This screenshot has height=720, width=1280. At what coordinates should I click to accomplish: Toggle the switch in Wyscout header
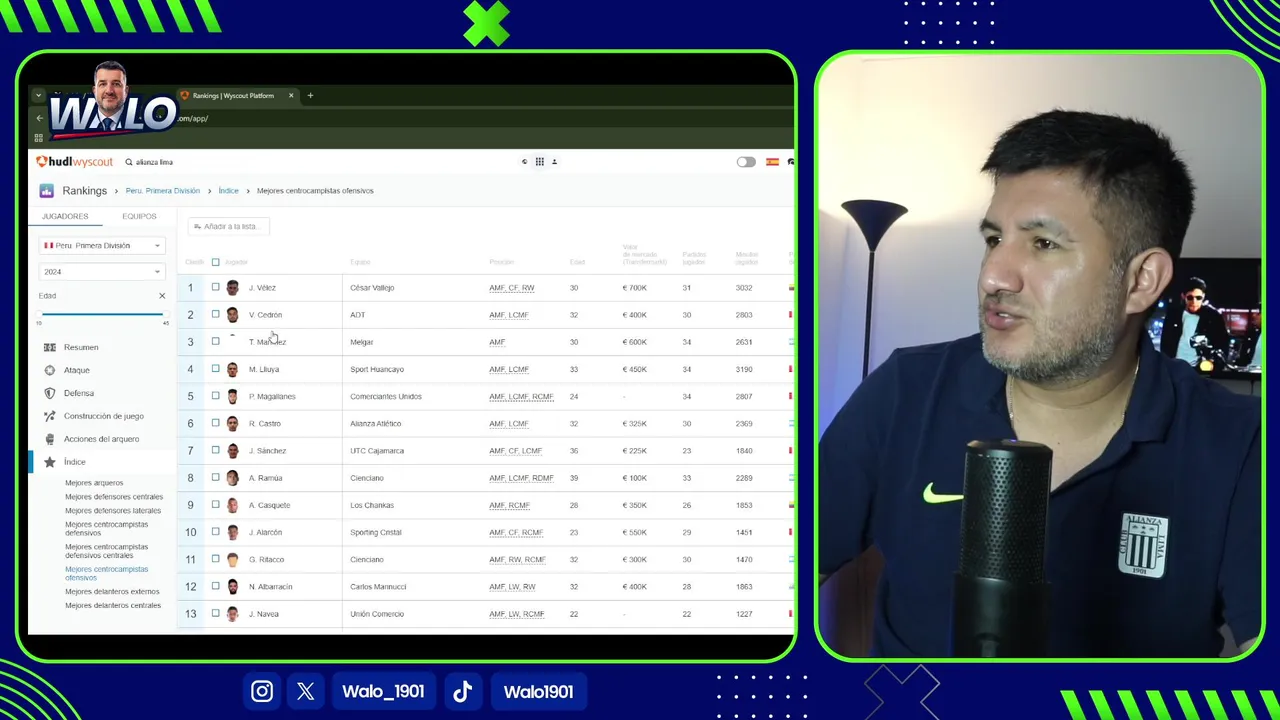tap(746, 162)
